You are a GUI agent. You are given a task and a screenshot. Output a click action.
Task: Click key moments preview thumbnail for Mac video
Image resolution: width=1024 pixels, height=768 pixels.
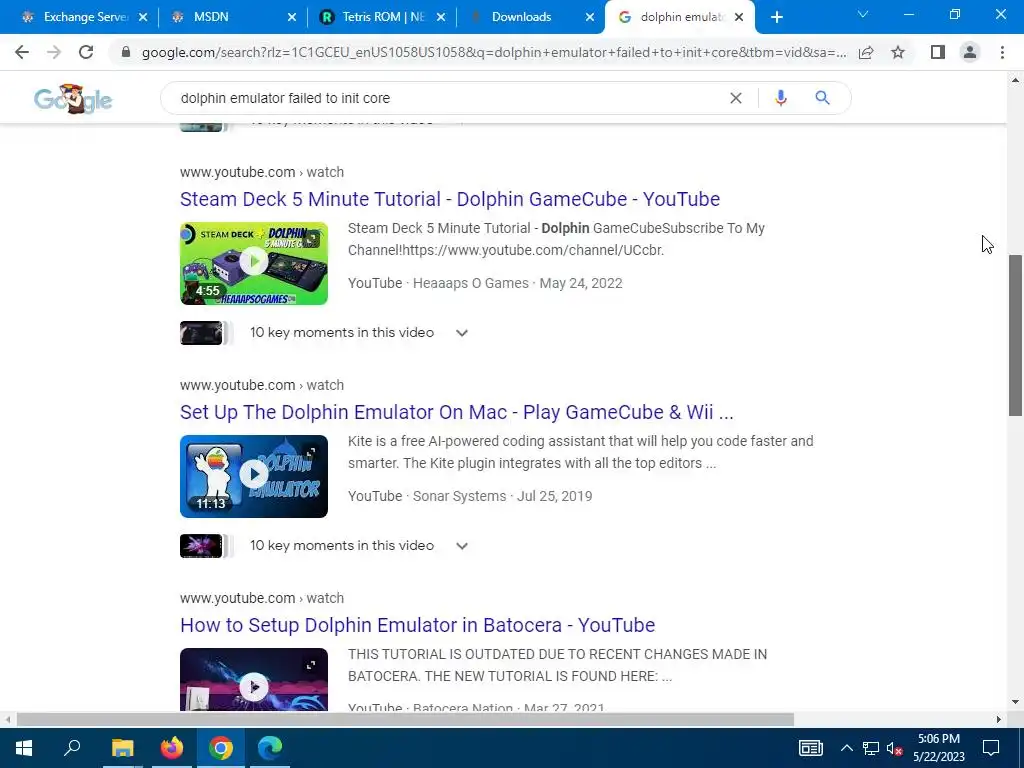point(201,545)
